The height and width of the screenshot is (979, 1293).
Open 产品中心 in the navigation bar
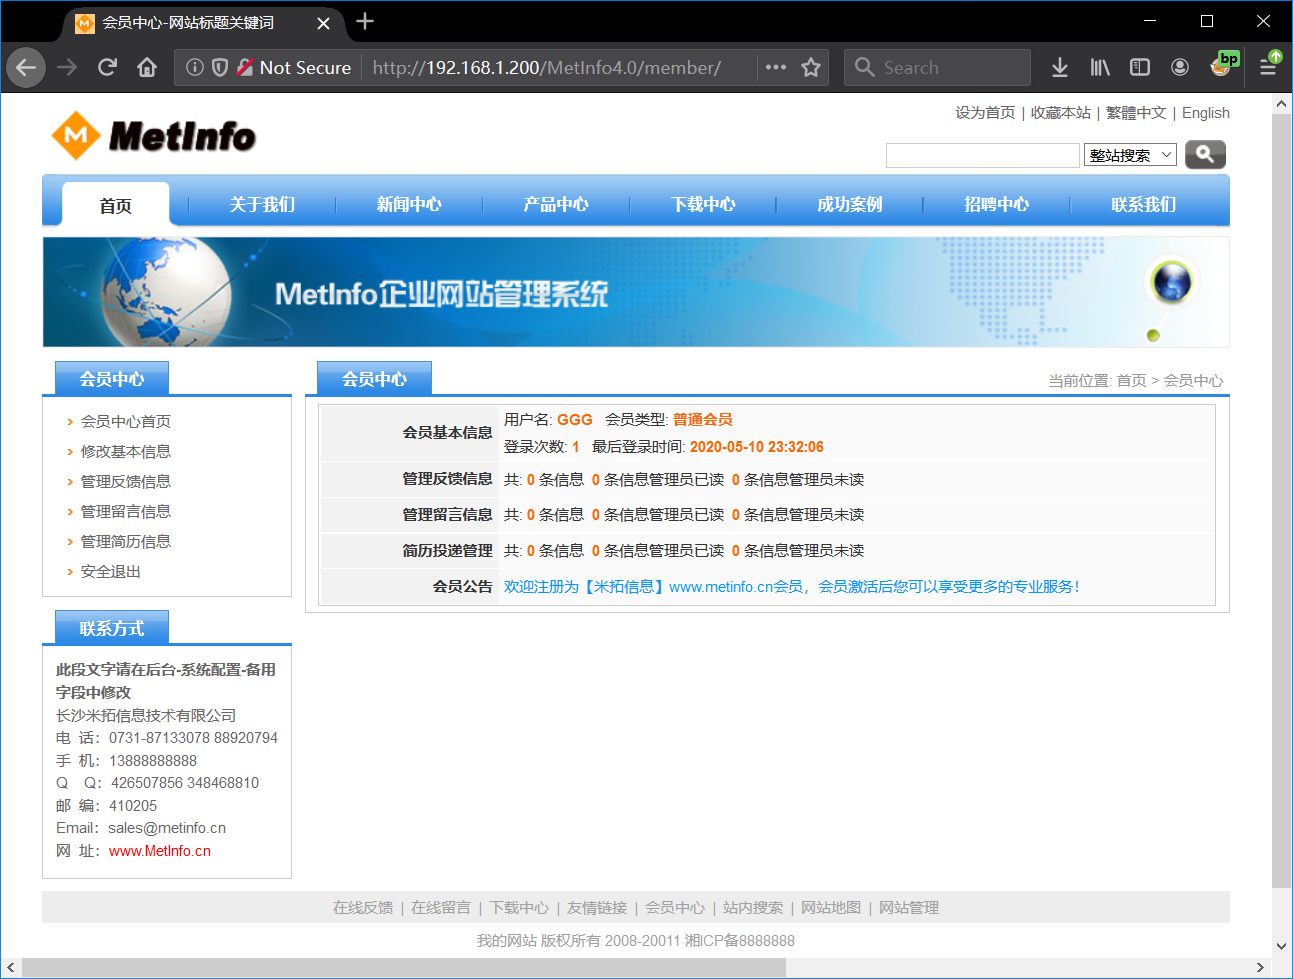(x=556, y=204)
